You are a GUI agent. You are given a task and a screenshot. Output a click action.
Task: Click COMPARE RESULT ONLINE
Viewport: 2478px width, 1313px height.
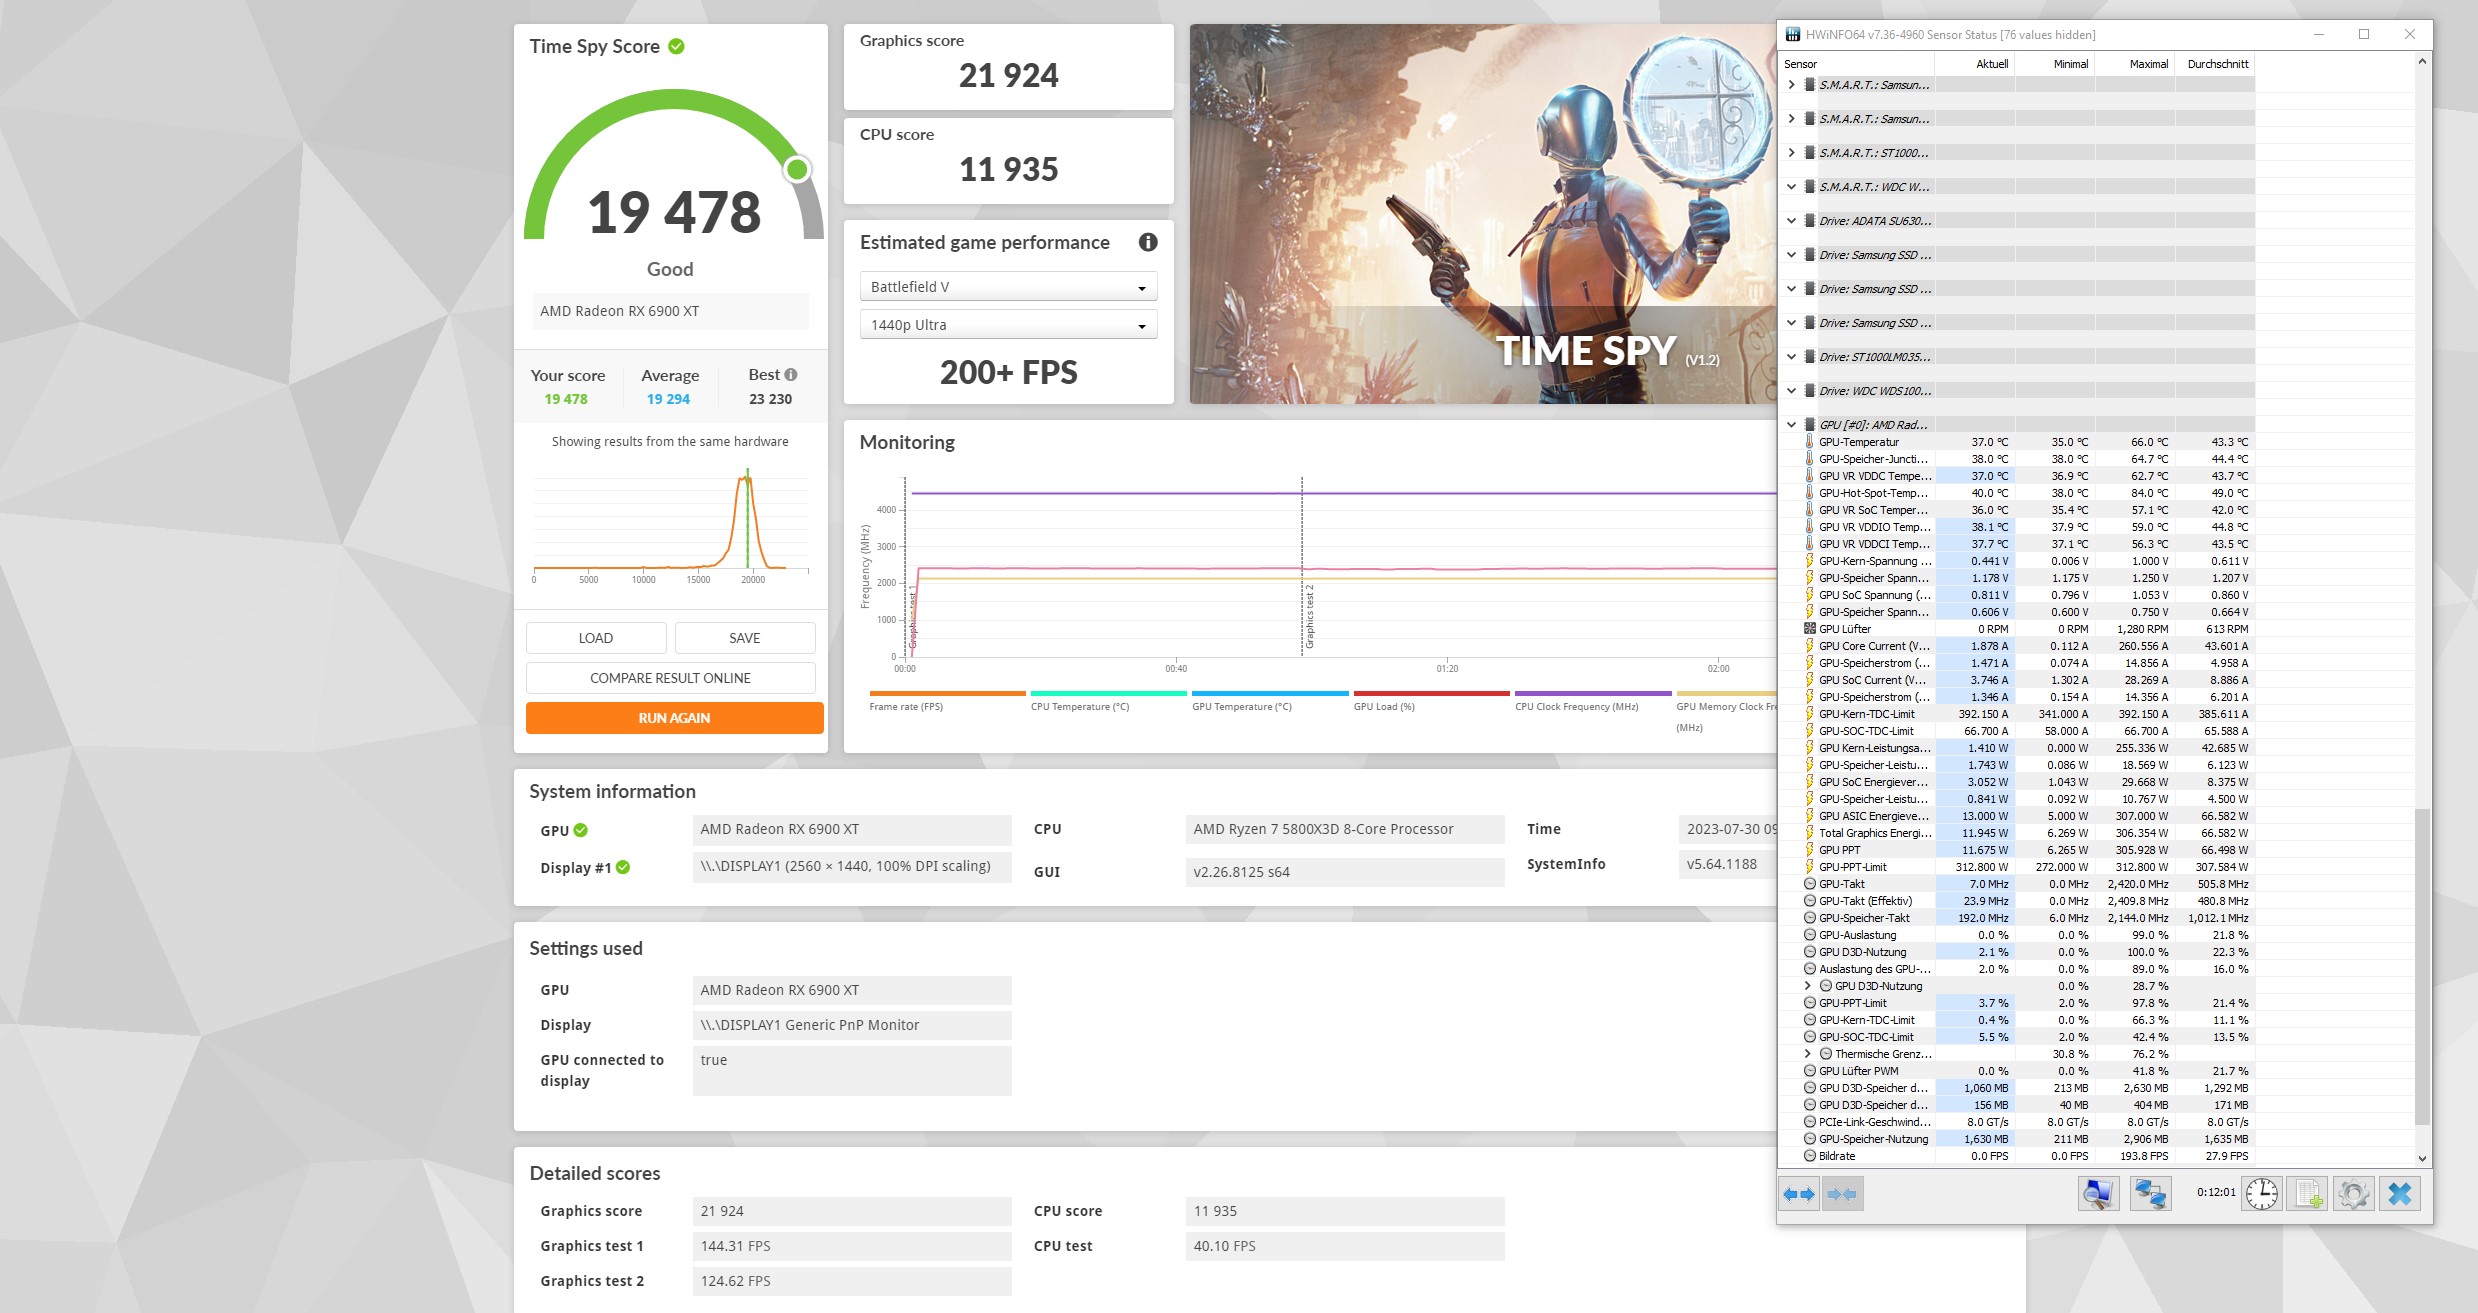point(670,678)
